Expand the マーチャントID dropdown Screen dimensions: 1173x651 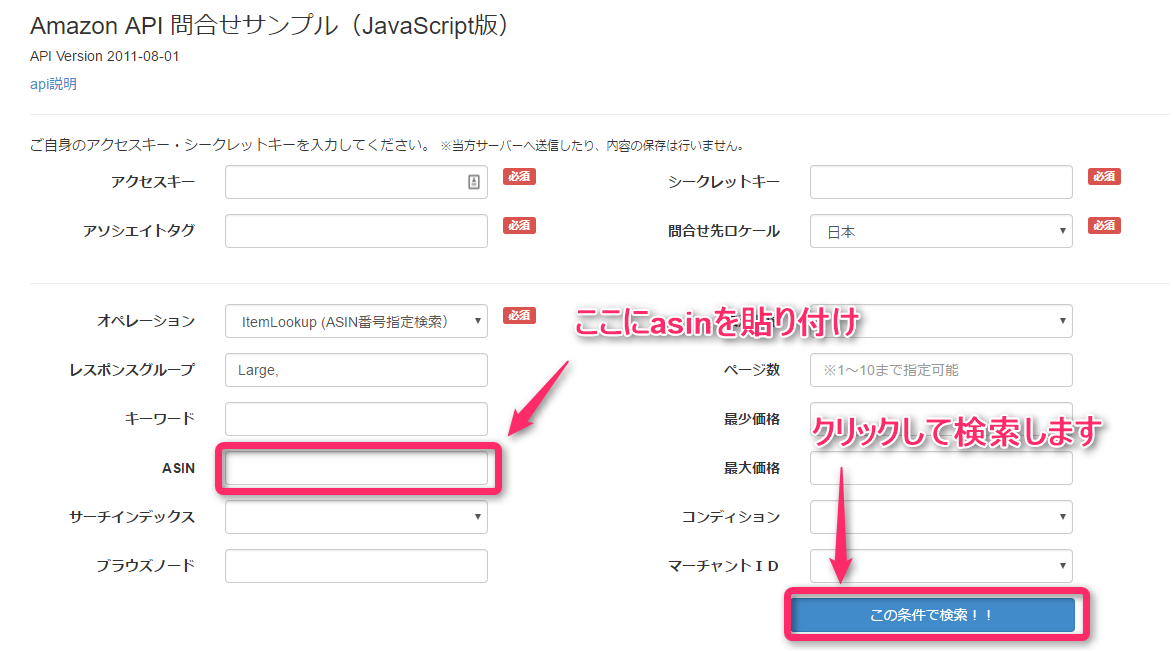click(x=941, y=566)
